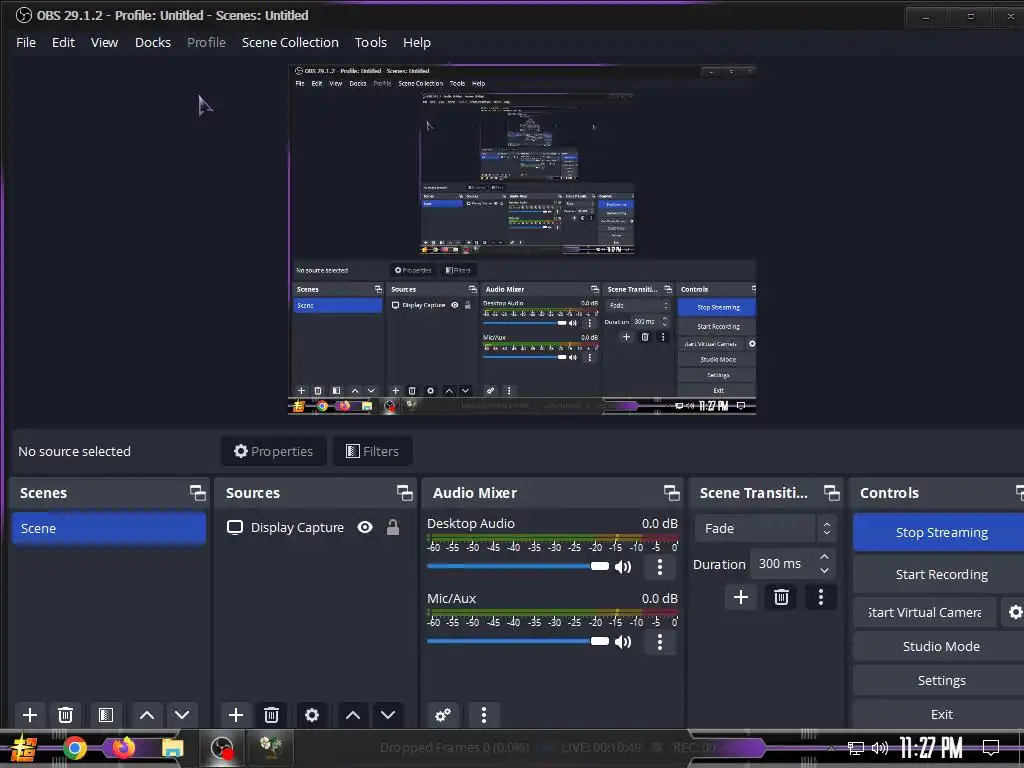Click OBS Studio taskbar icon
Viewport: 1024px width, 768px height.
[x=222, y=748]
